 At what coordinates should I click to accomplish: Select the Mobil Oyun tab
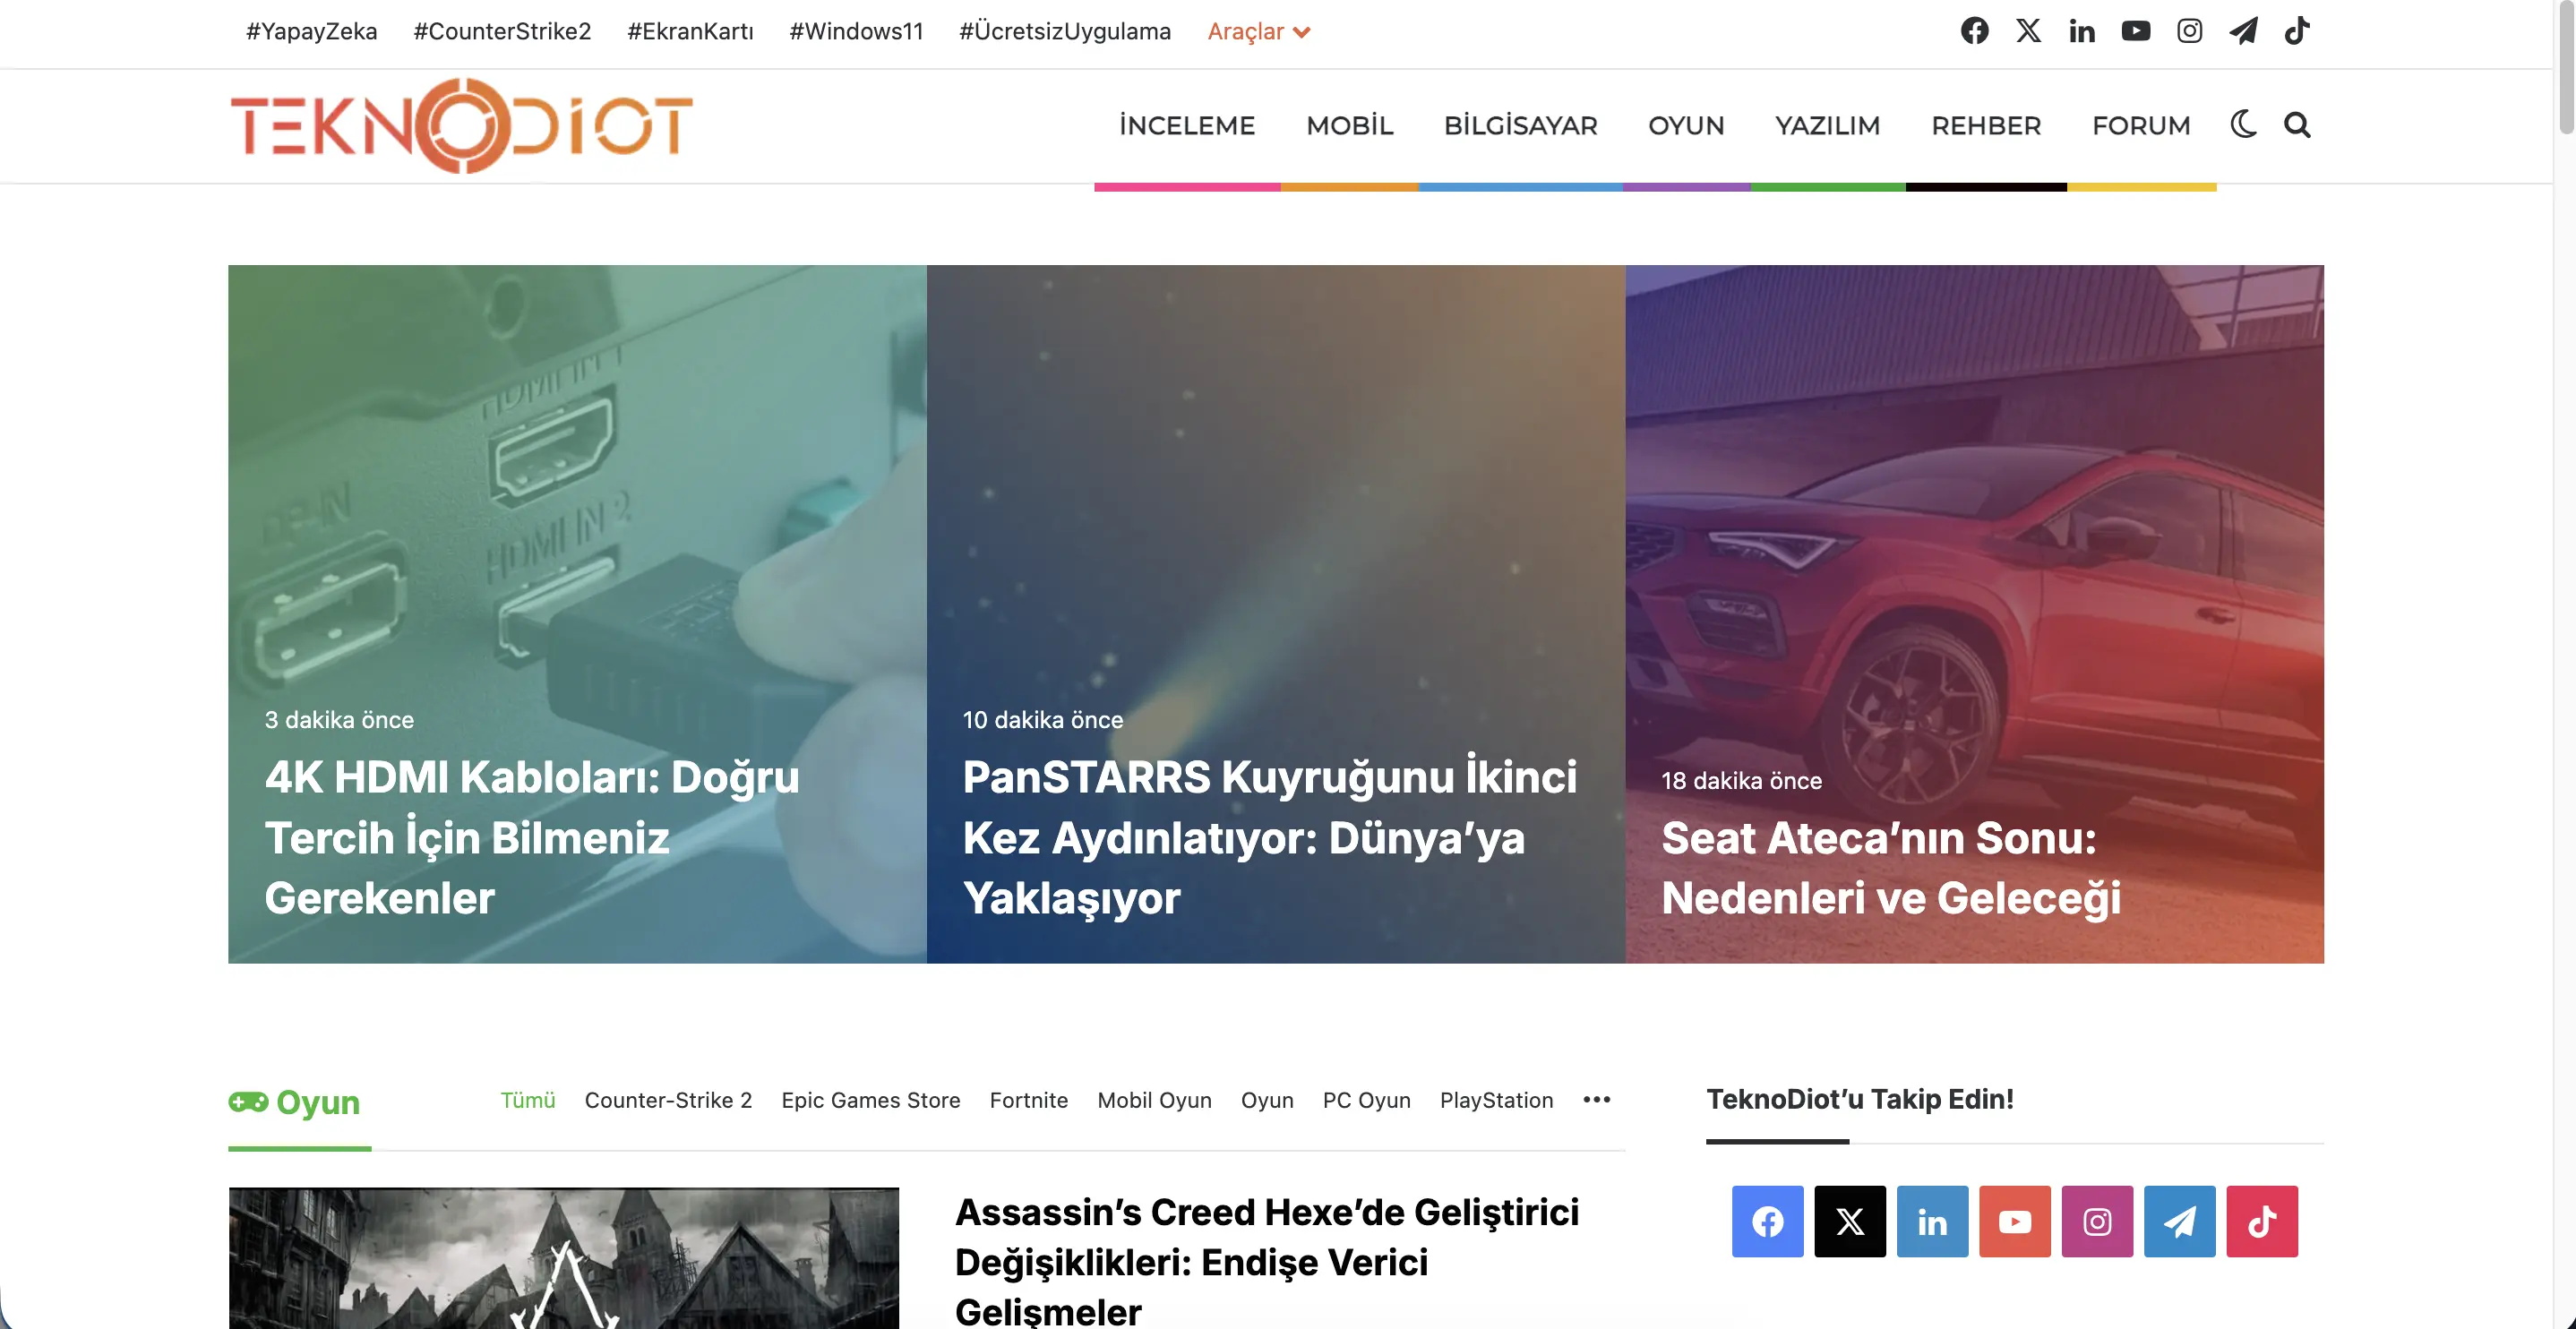click(x=1154, y=1100)
